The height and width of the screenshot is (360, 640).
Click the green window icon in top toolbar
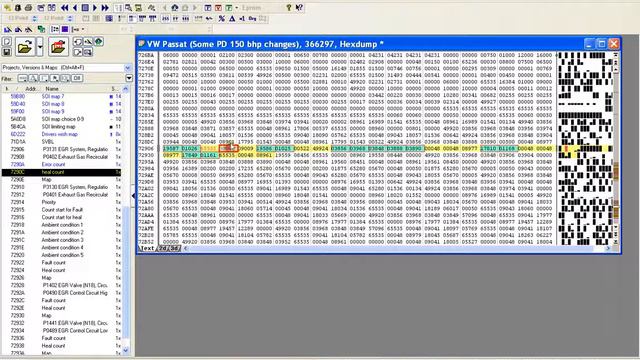point(229,7)
